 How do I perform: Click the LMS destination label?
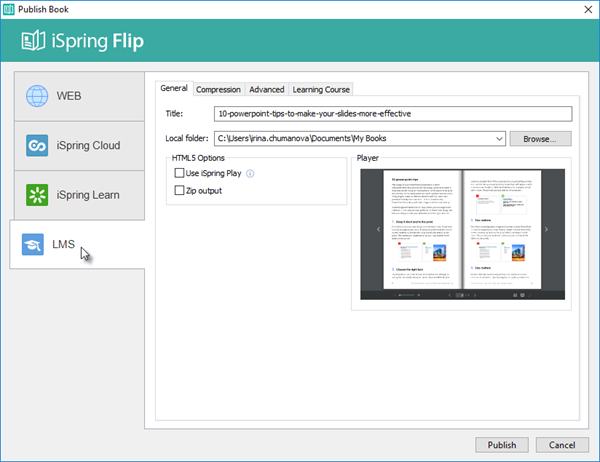[x=64, y=244]
